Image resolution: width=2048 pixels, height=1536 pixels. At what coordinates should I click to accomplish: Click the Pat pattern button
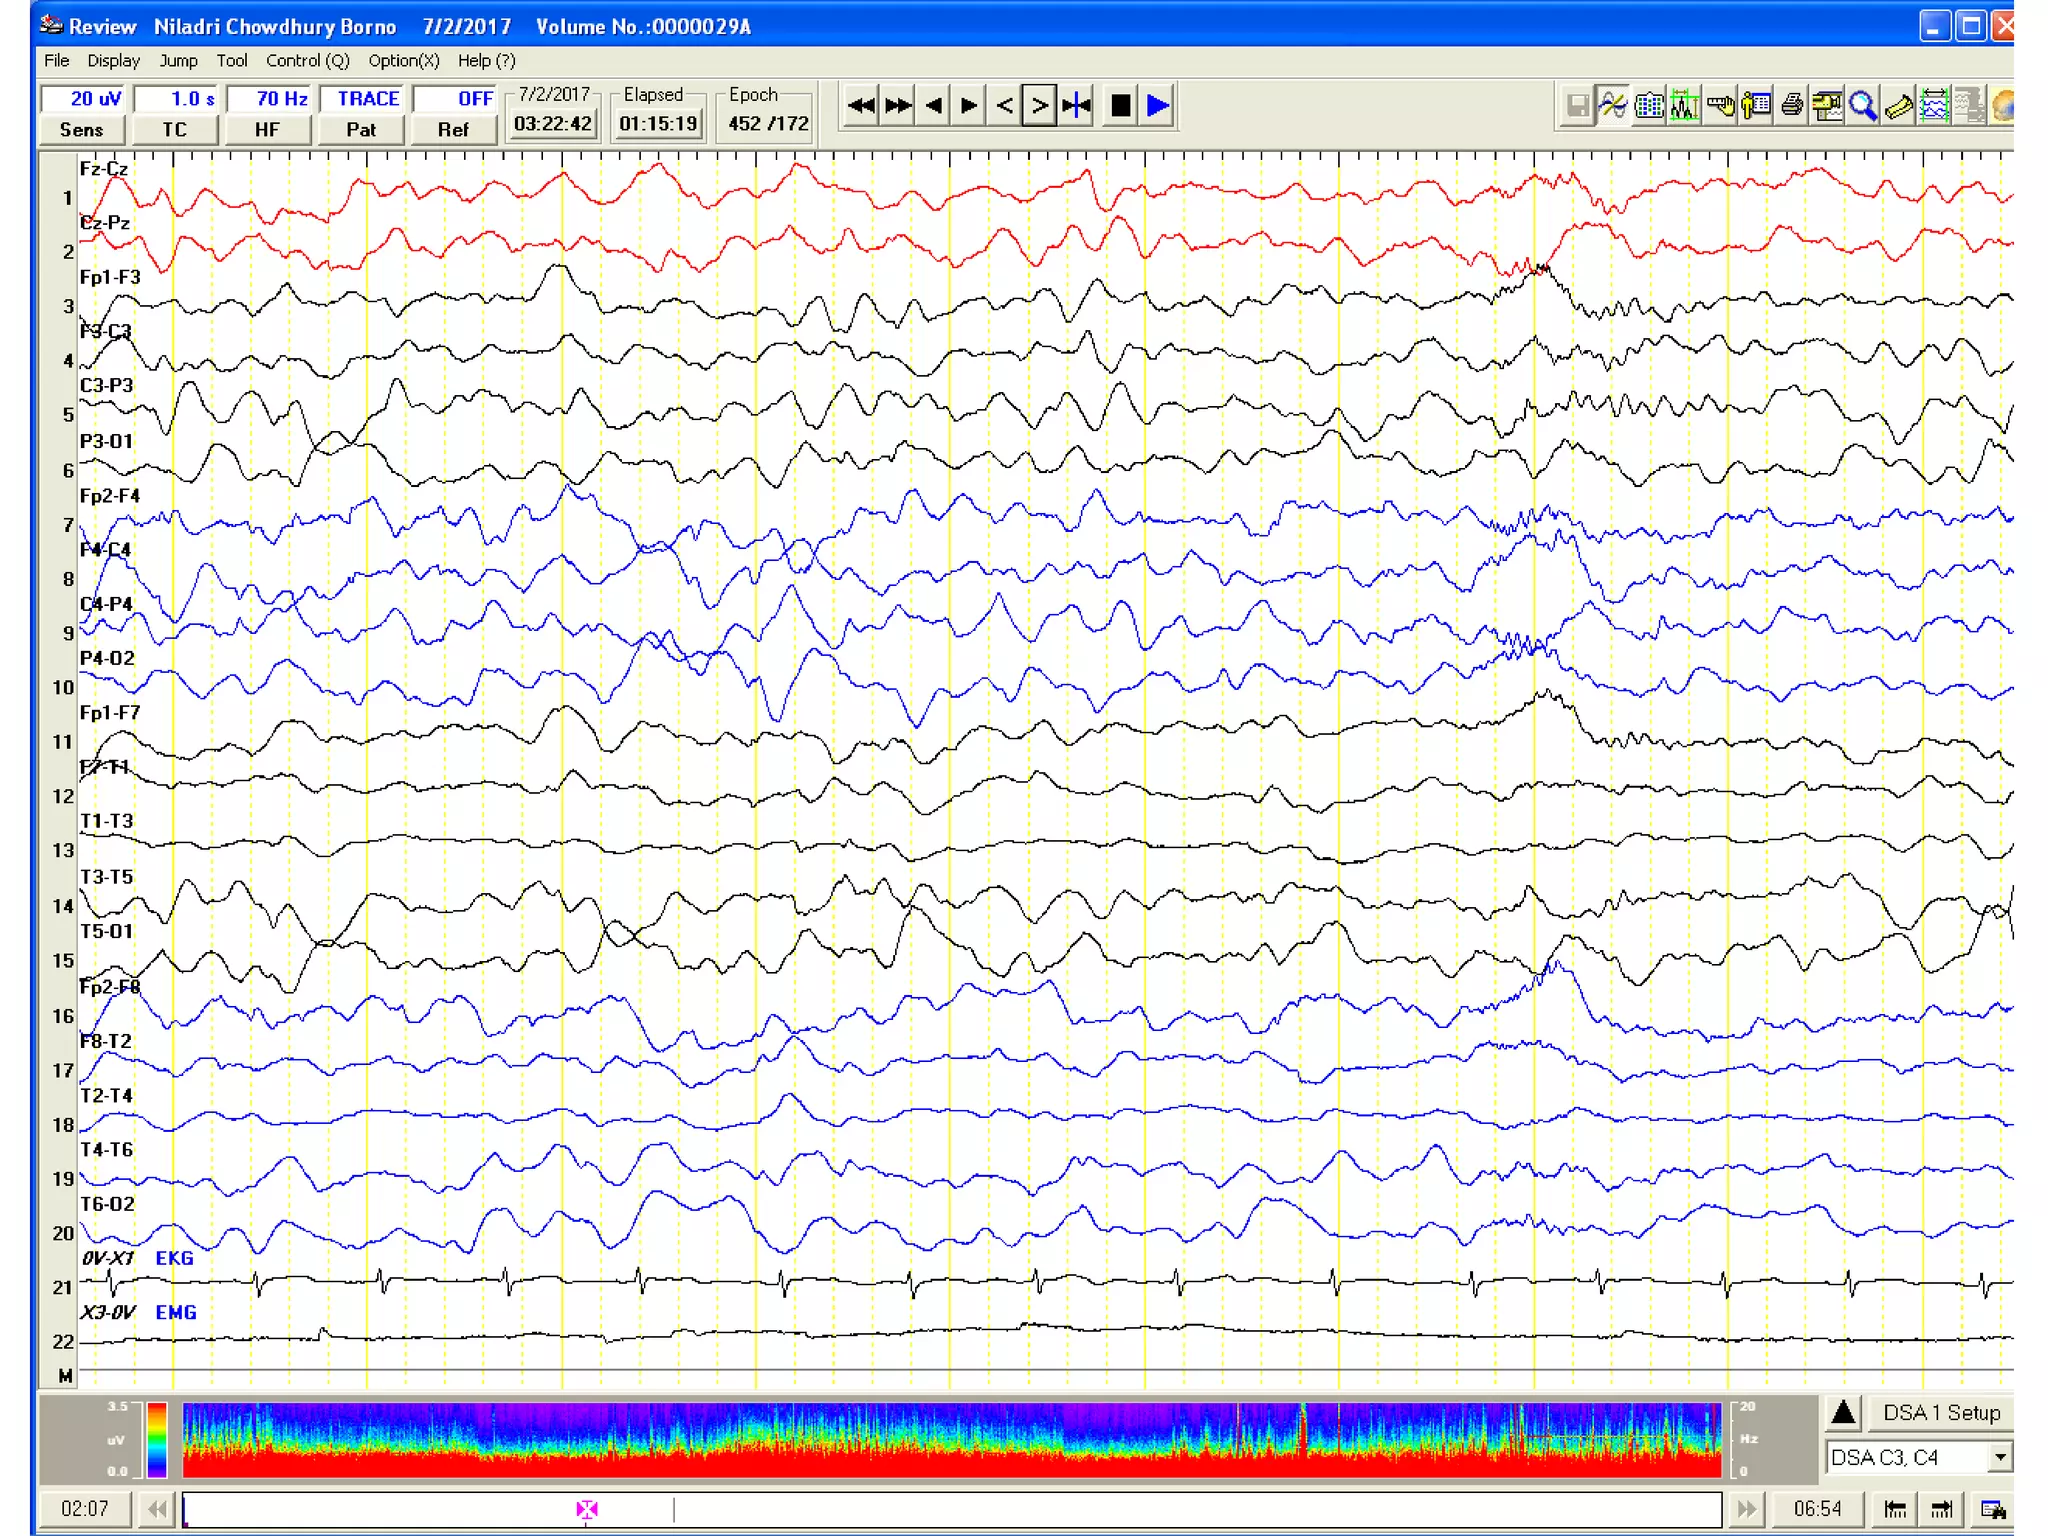pos(361,130)
